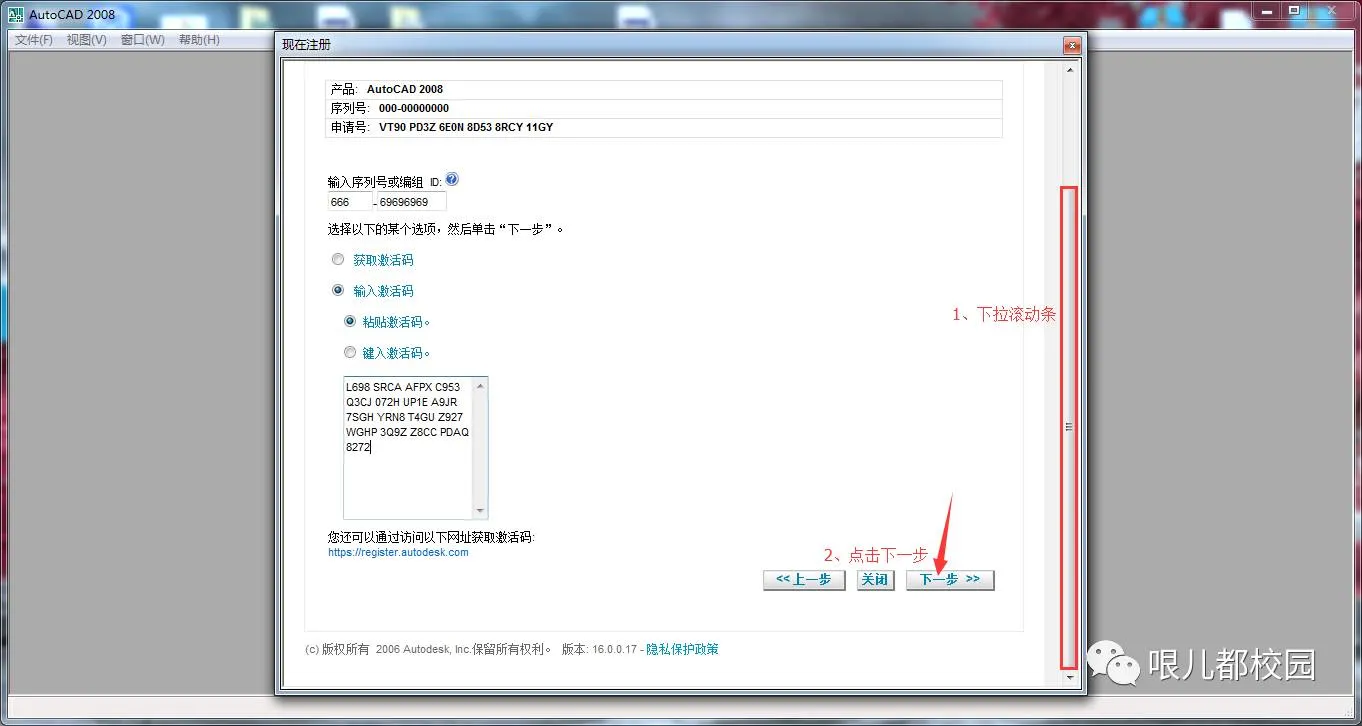Click inside the activation code text area
Screen dimensions: 1362x726
point(408,447)
